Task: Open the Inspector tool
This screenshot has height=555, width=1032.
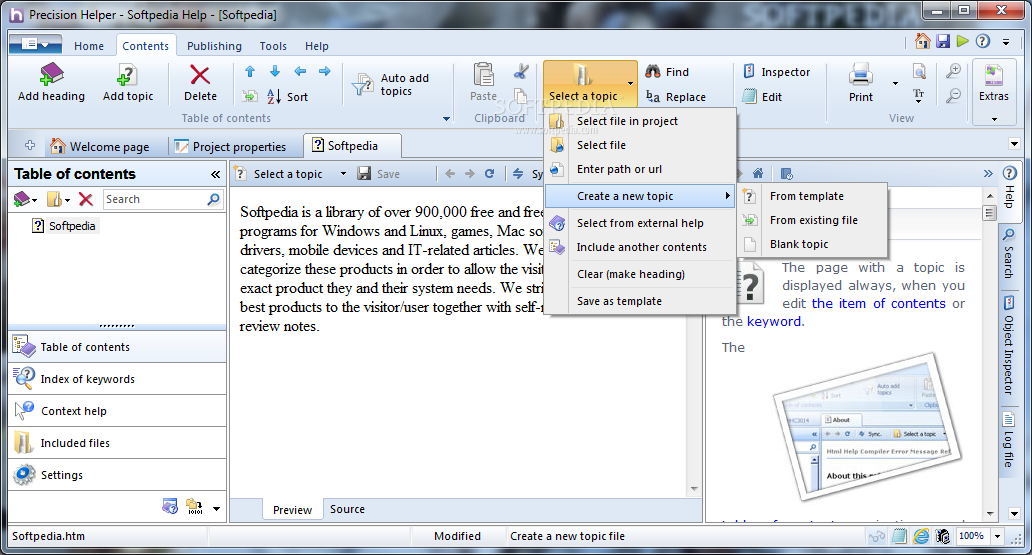Action: click(777, 72)
